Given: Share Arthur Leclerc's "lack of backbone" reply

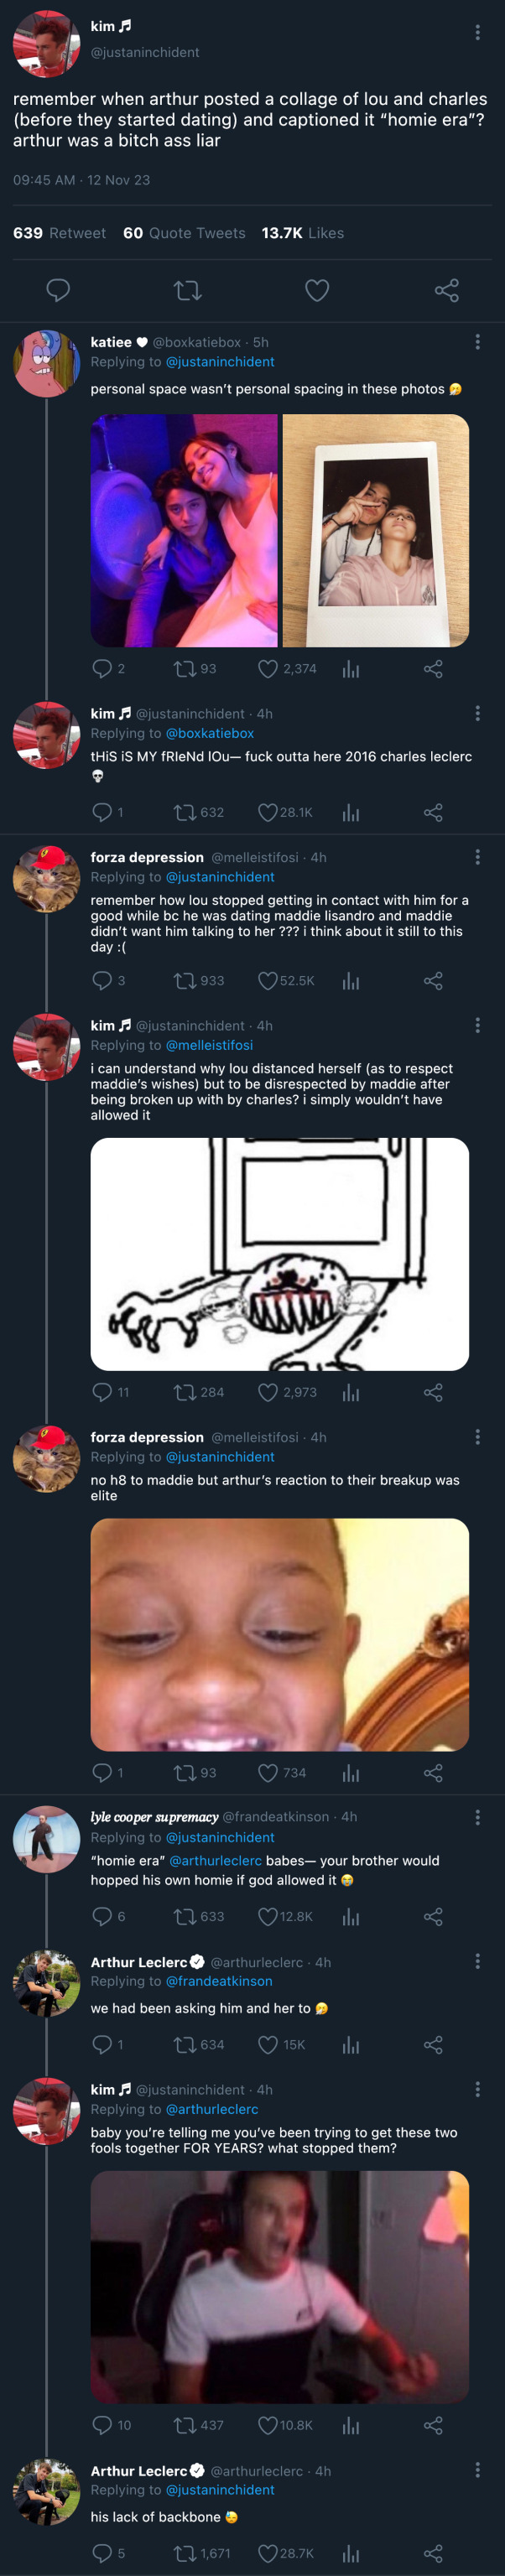Looking at the screenshot, I should [433, 2553].
